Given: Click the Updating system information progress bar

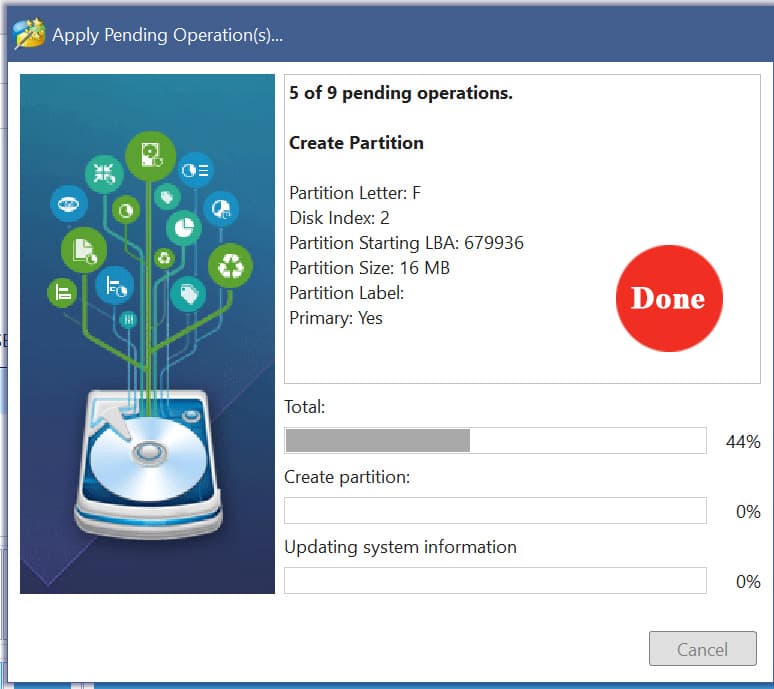Looking at the screenshot, I should pyautogui.click(x=495, y=581).
